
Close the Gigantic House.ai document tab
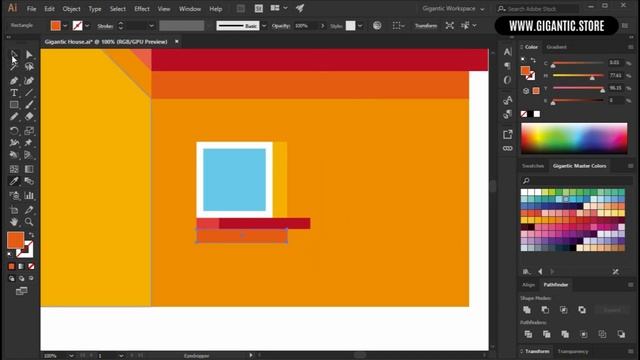pos(177,42)
